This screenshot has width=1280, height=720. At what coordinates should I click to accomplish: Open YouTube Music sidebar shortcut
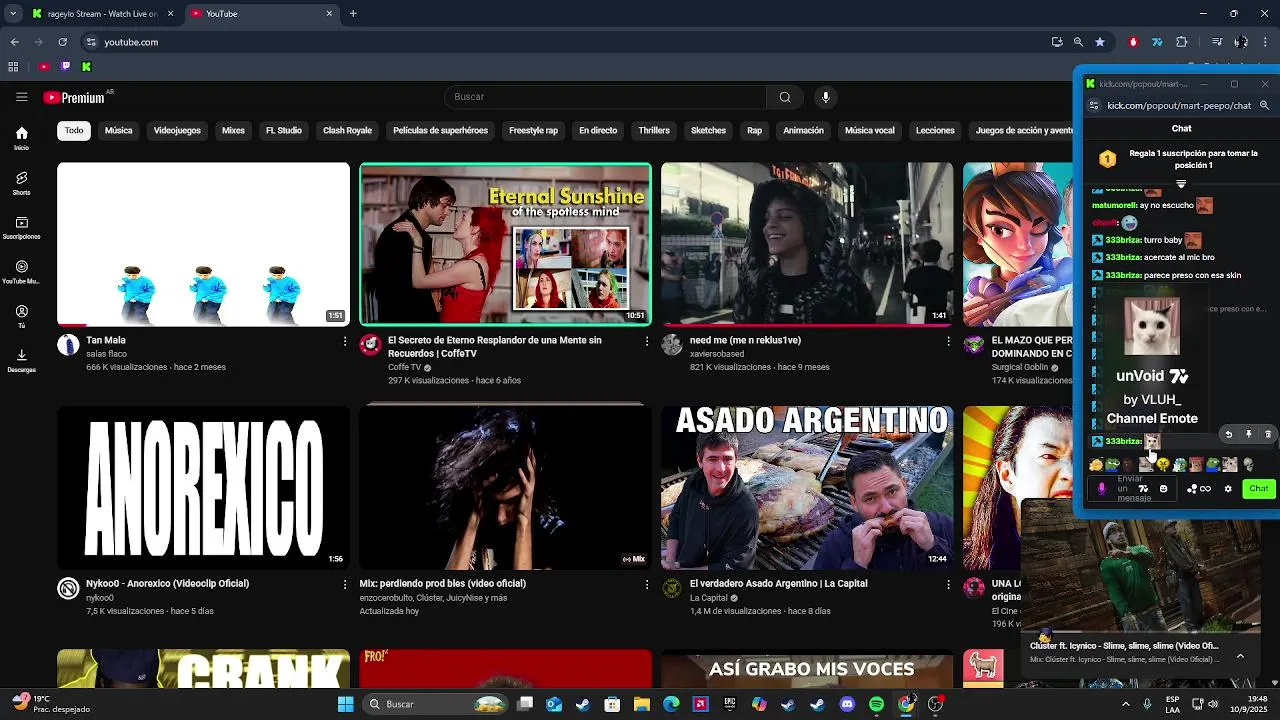21,272
